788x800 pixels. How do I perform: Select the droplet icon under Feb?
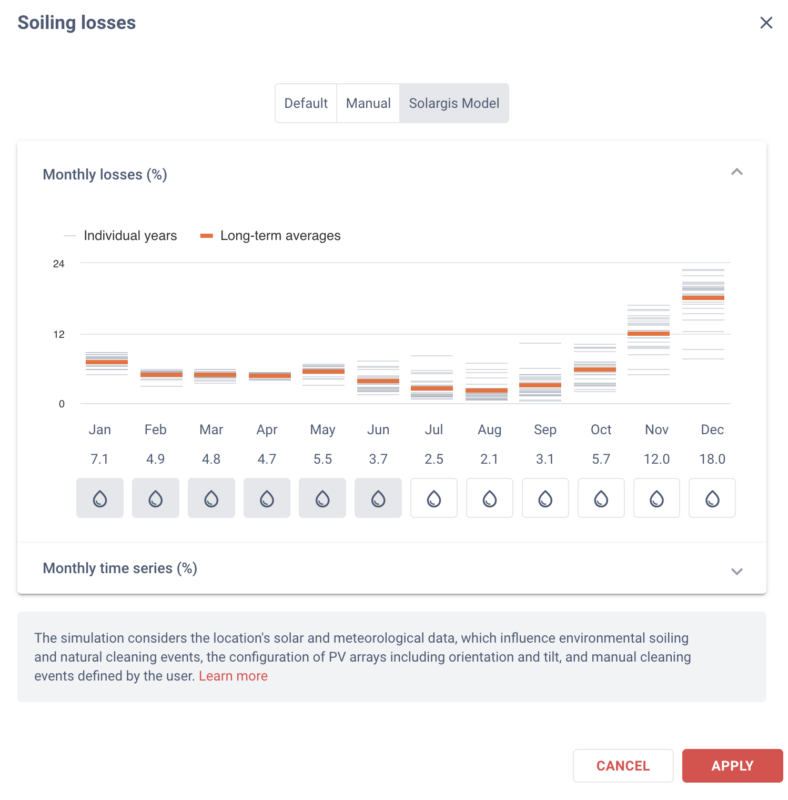[x=156, y=497]
